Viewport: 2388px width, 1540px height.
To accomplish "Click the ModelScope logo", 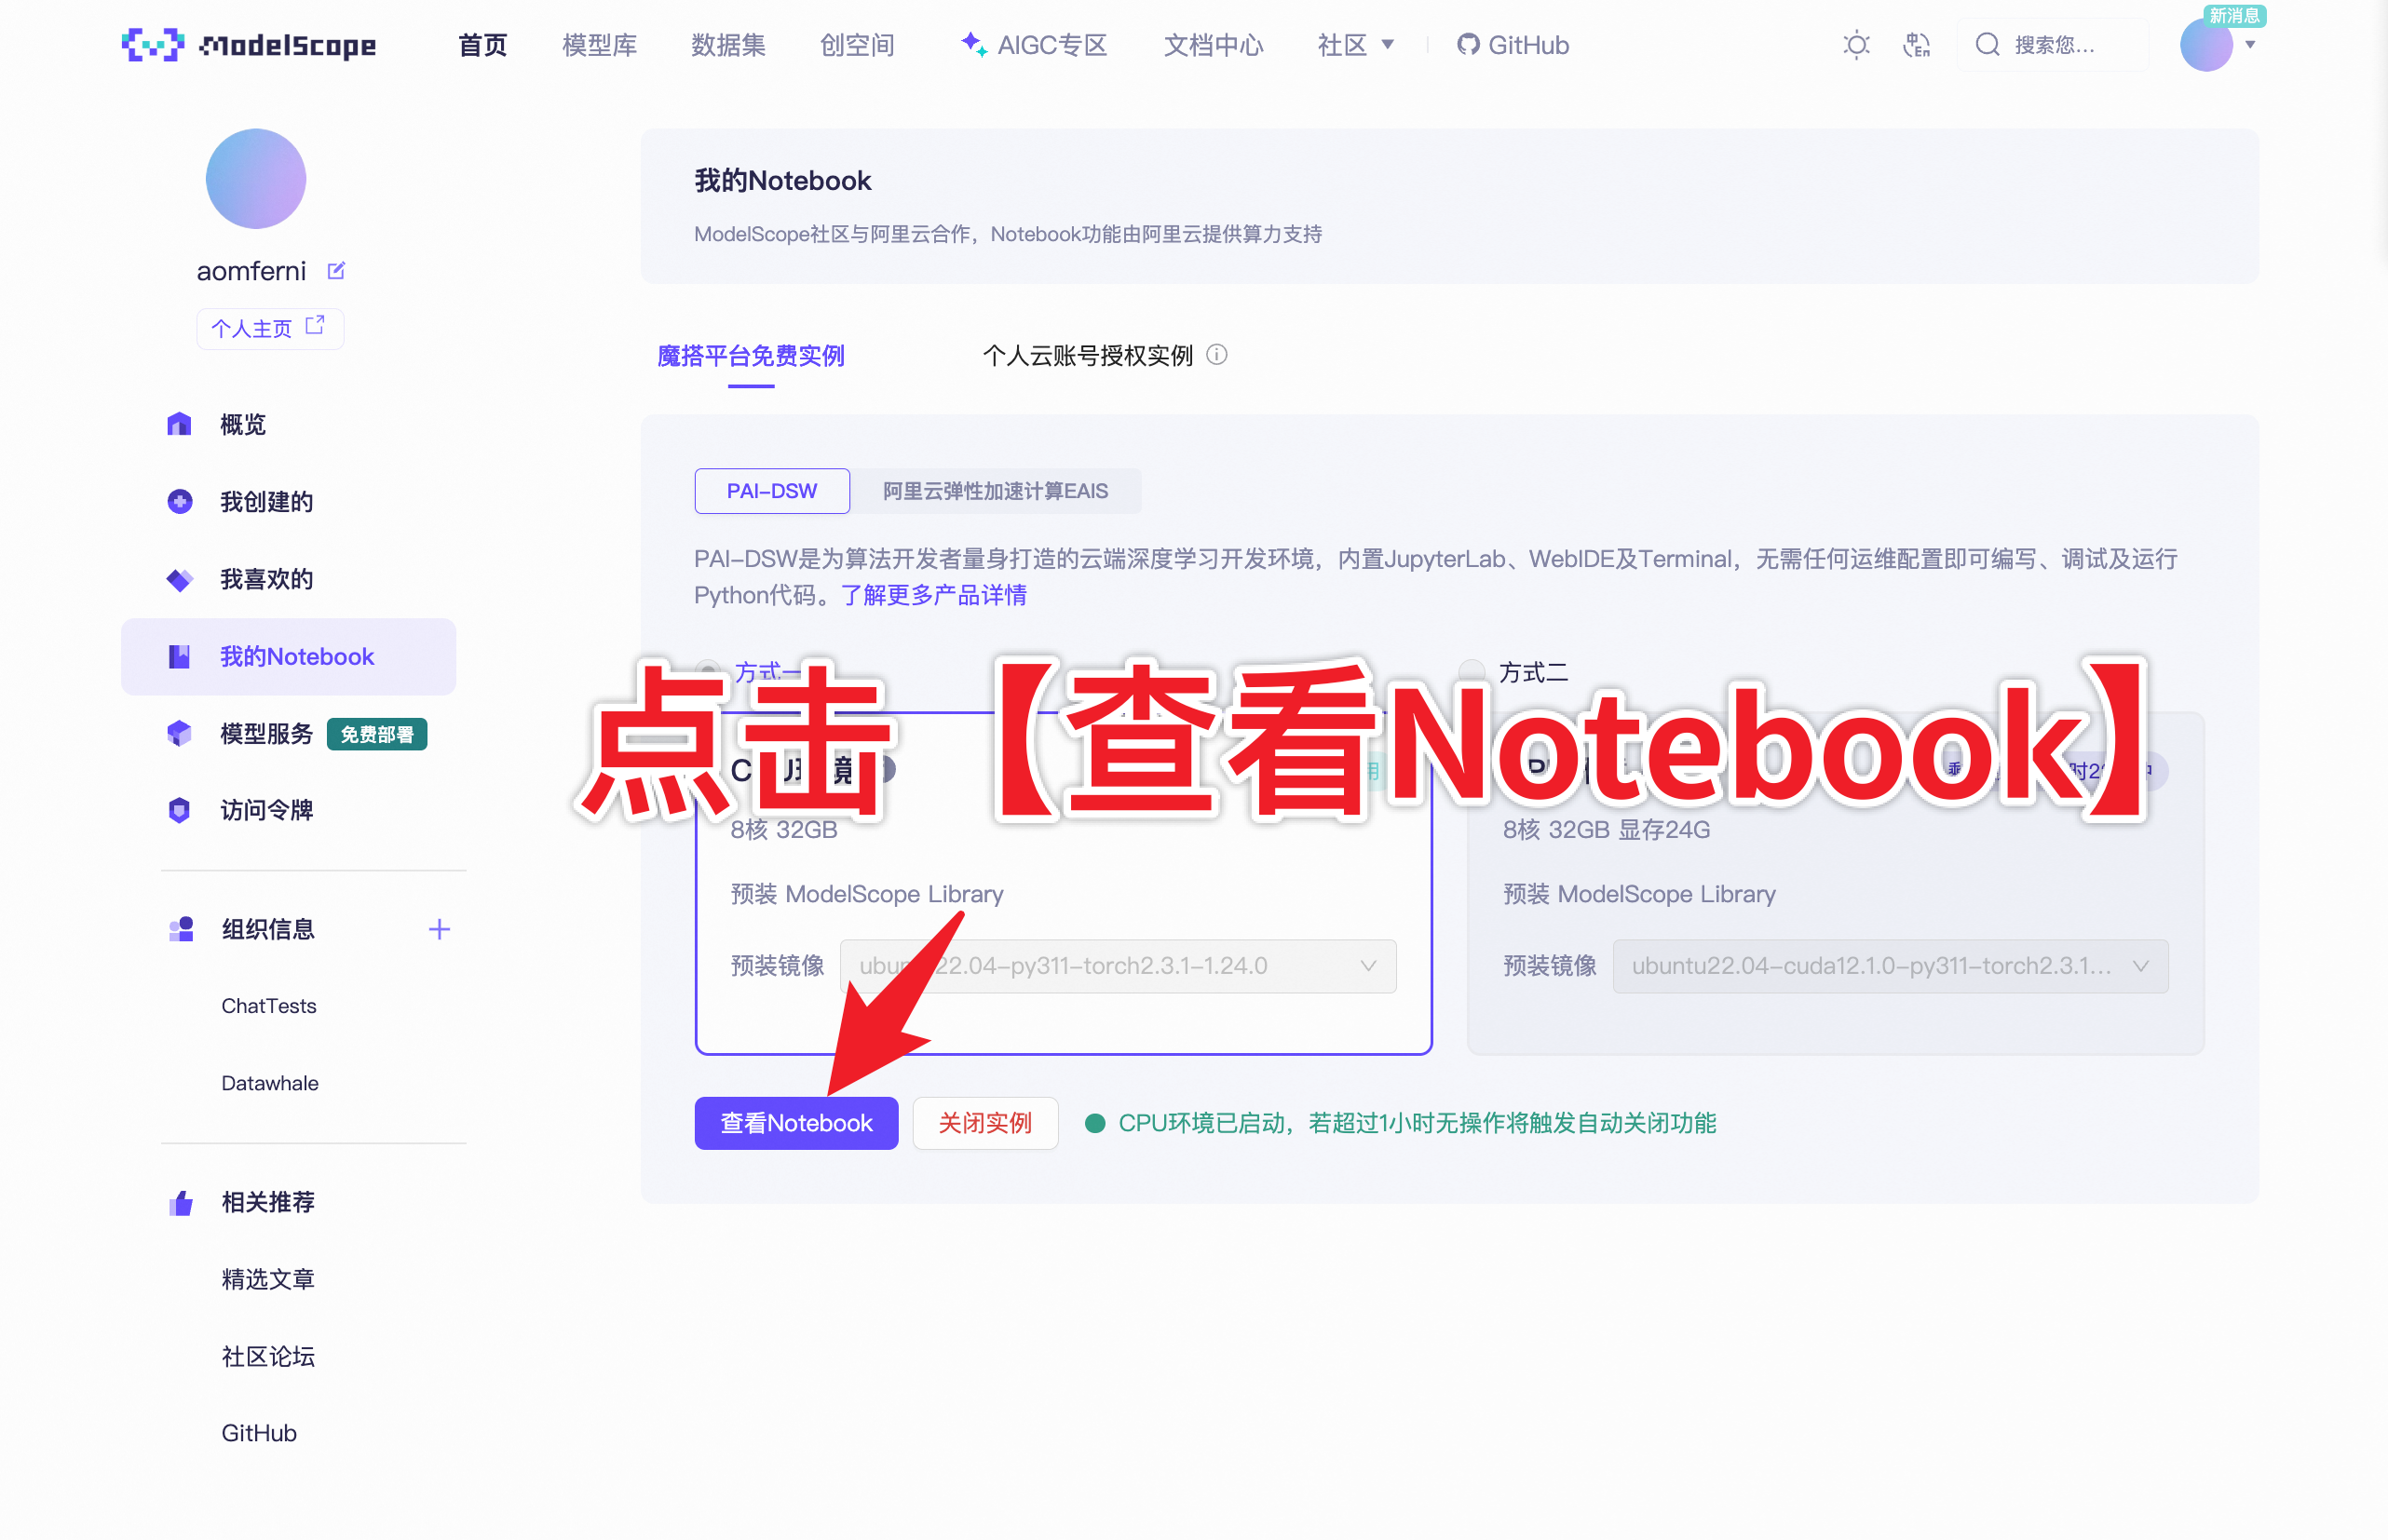I will click(248, 44).
